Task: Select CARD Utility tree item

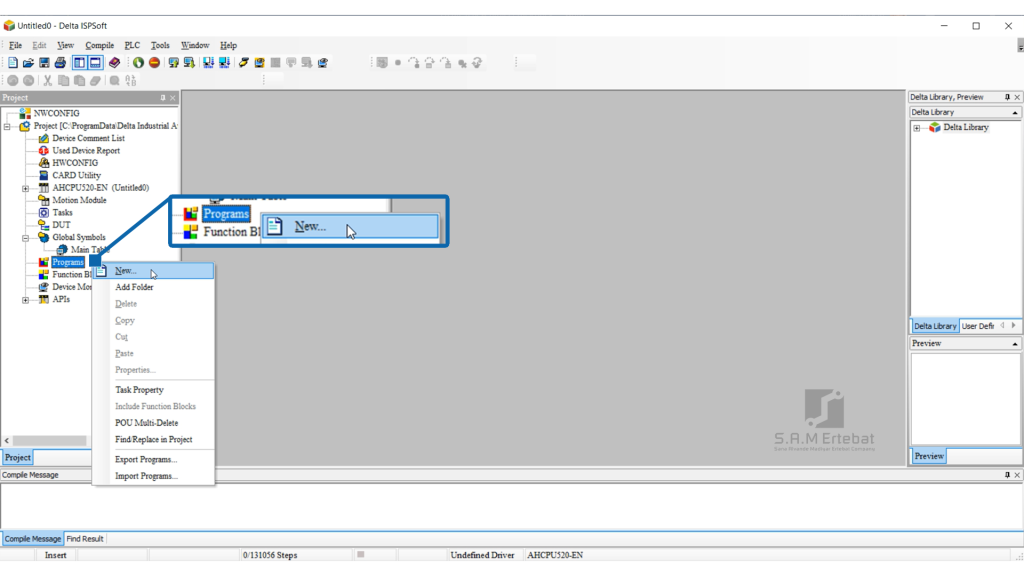Action: tap(76, 175)
